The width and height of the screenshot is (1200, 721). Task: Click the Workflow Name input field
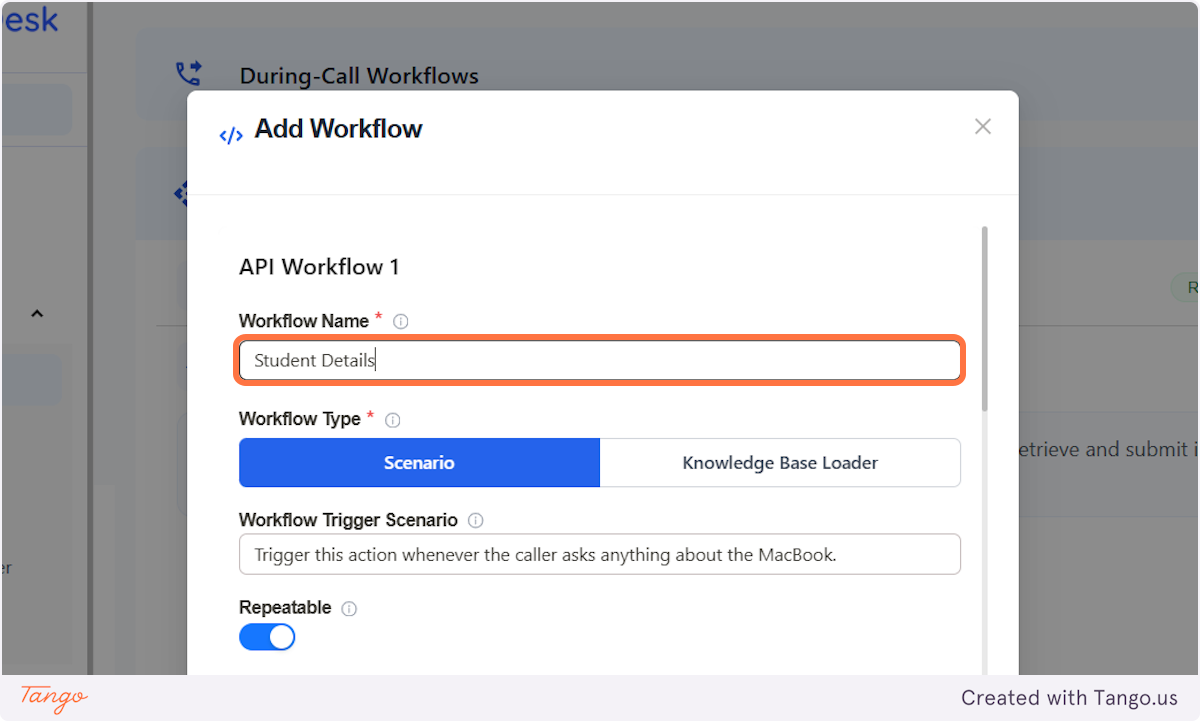(x=600, y=360)
